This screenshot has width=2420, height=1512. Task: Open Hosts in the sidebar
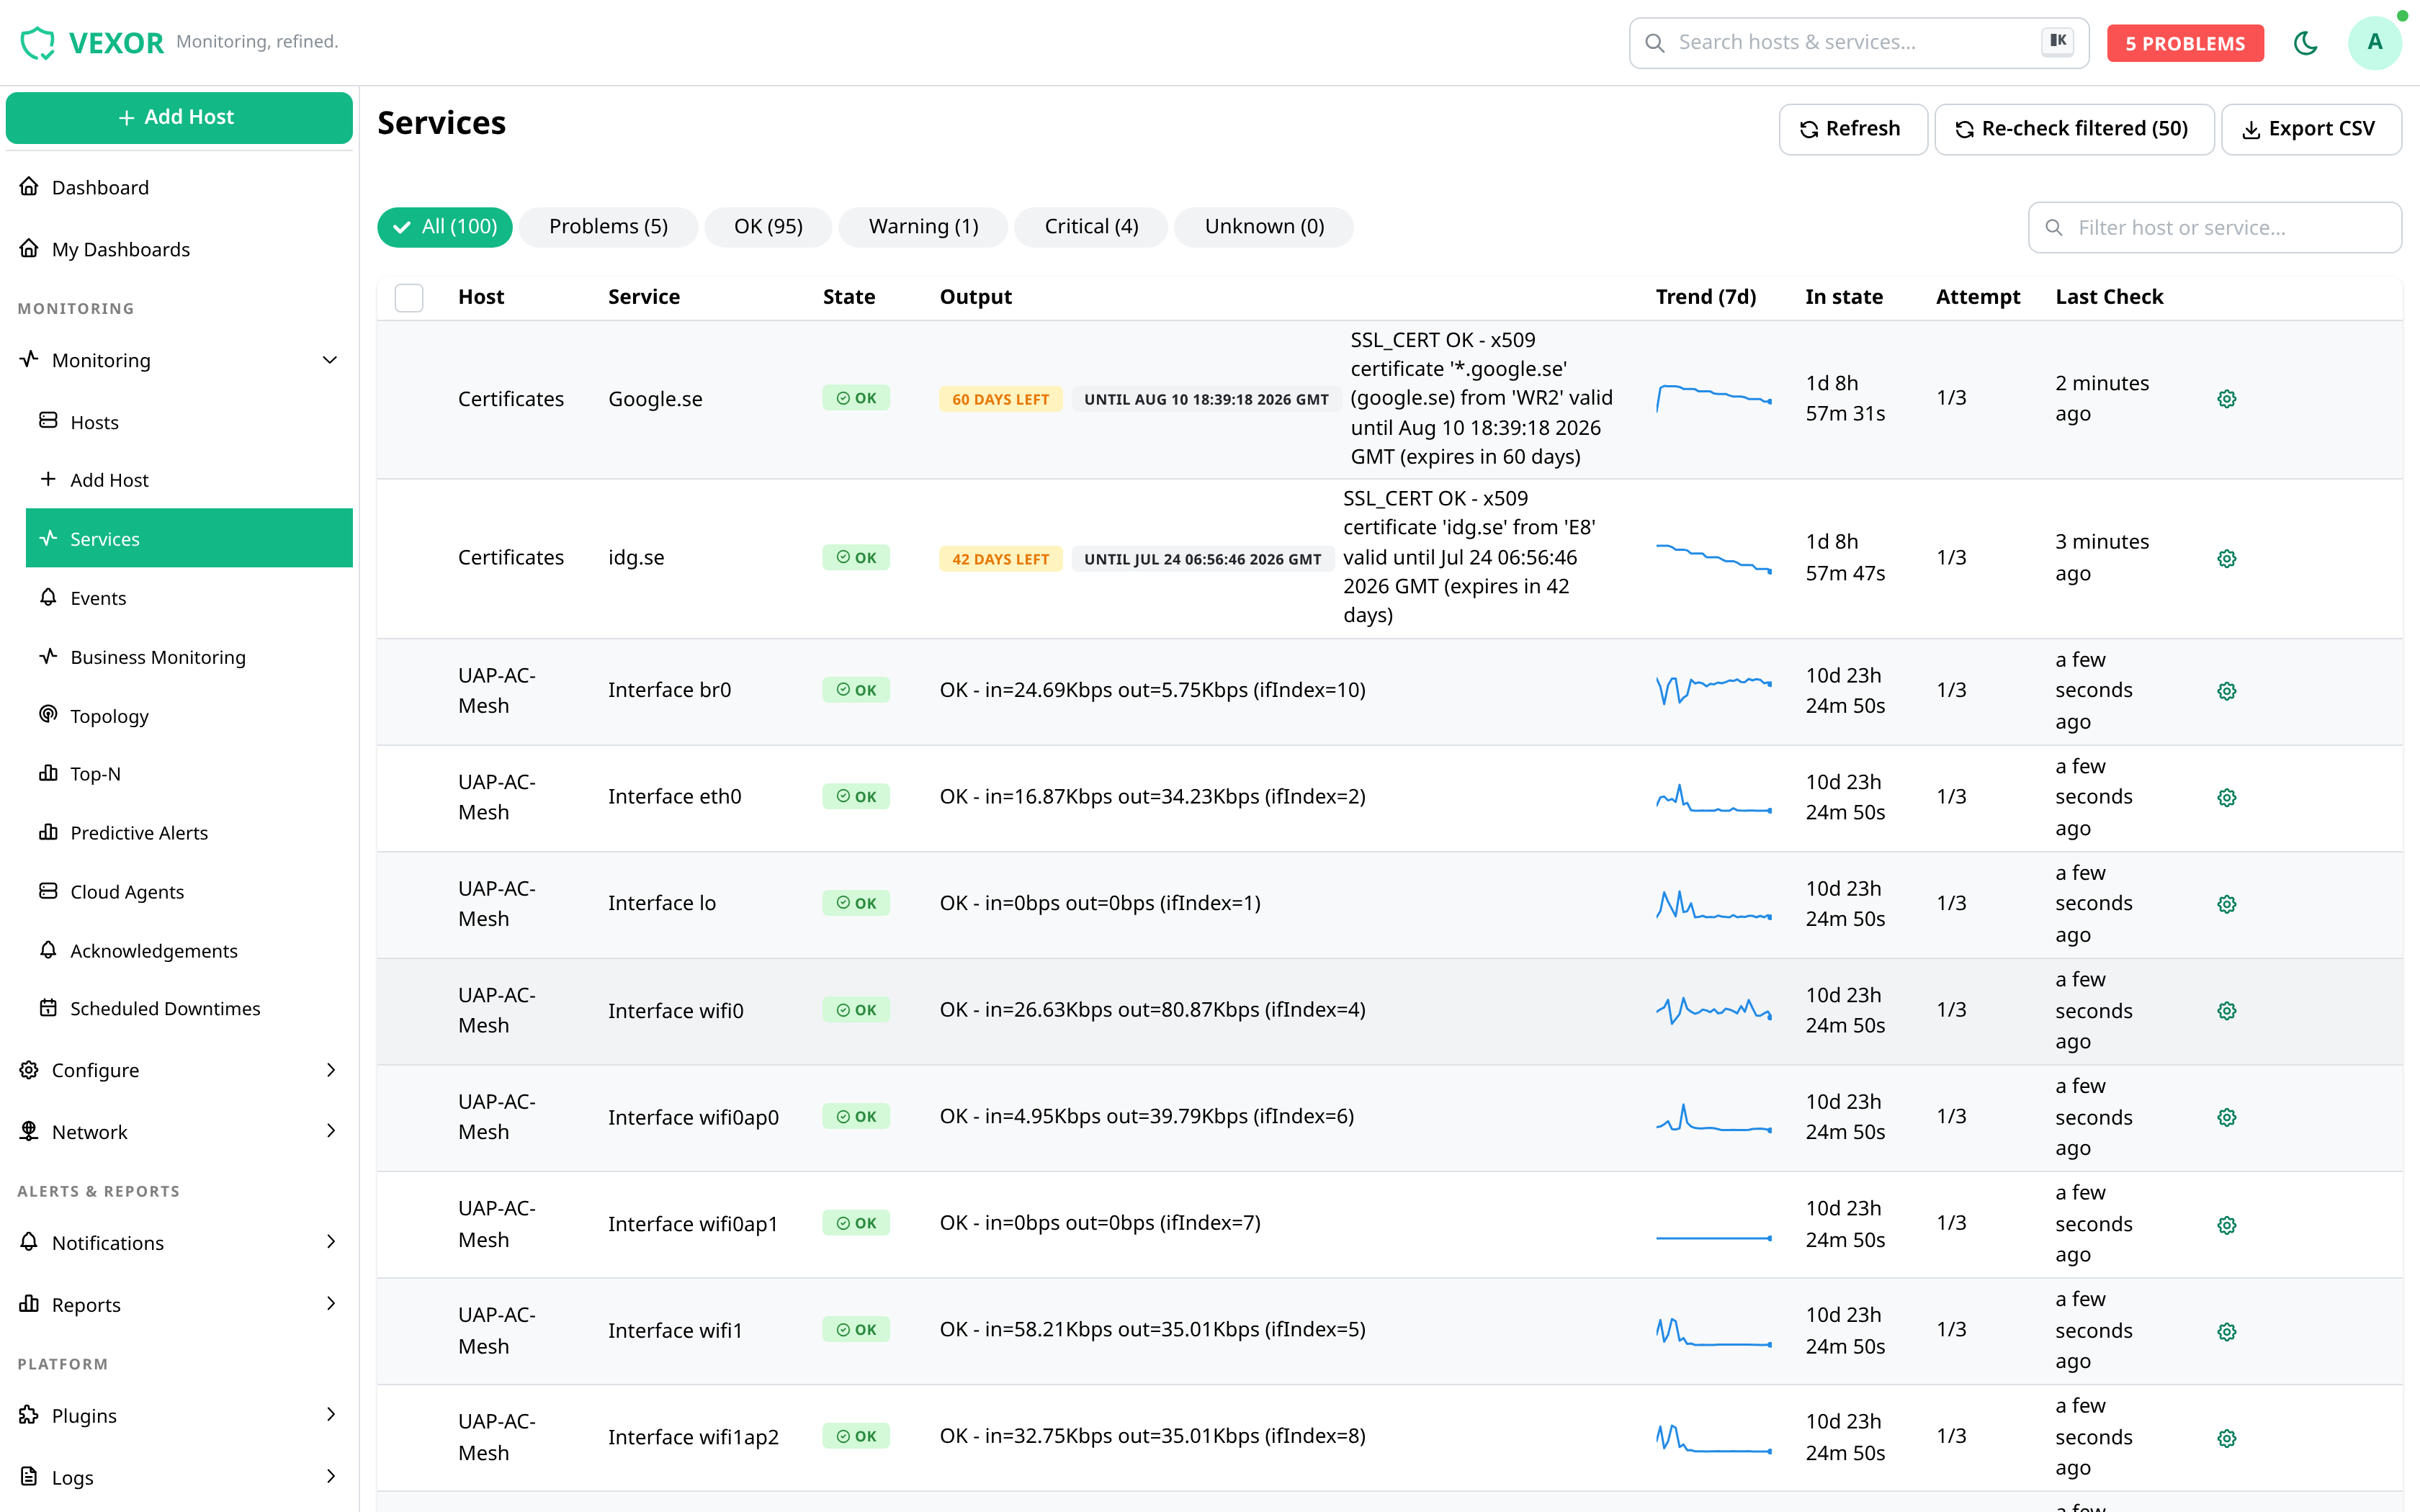[x=189, y=421]
